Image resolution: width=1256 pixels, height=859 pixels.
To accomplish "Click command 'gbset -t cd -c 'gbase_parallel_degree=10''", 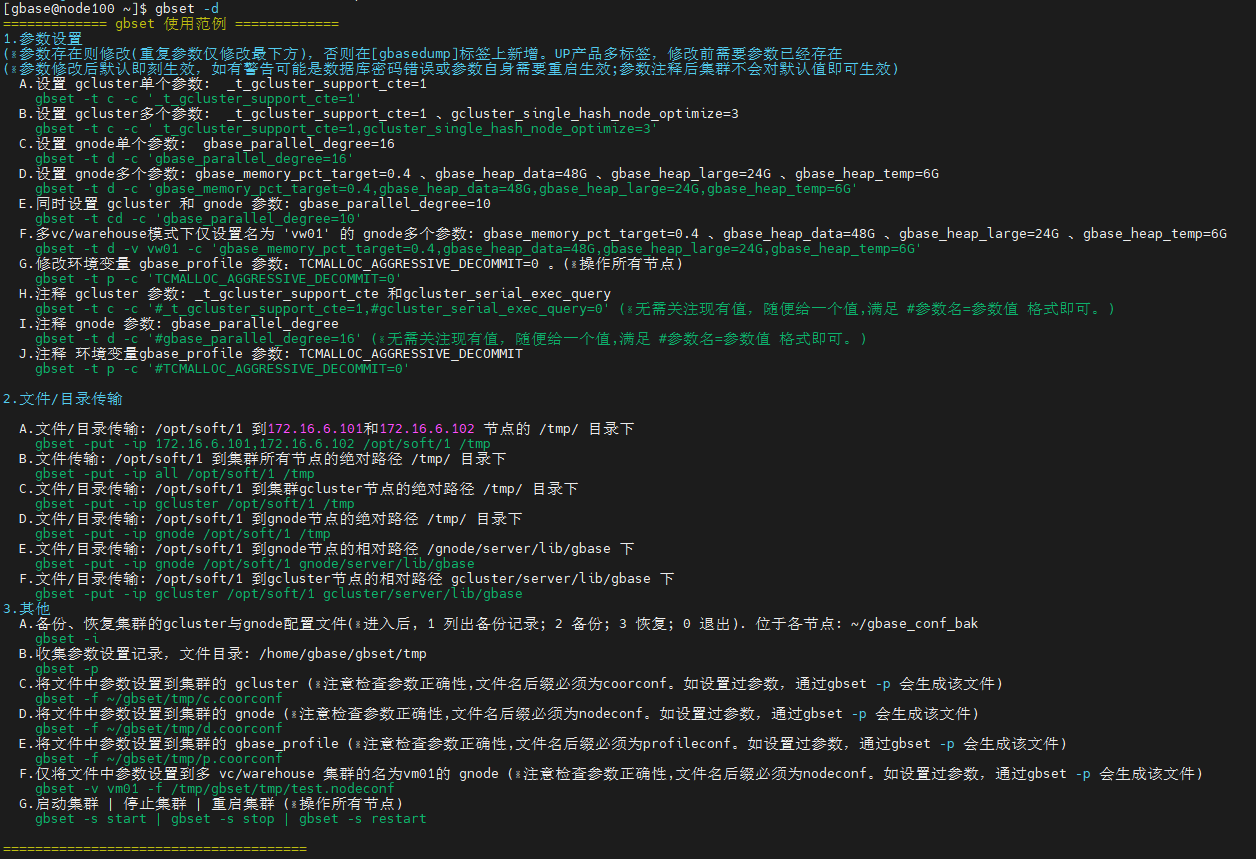I will (199, 218).
